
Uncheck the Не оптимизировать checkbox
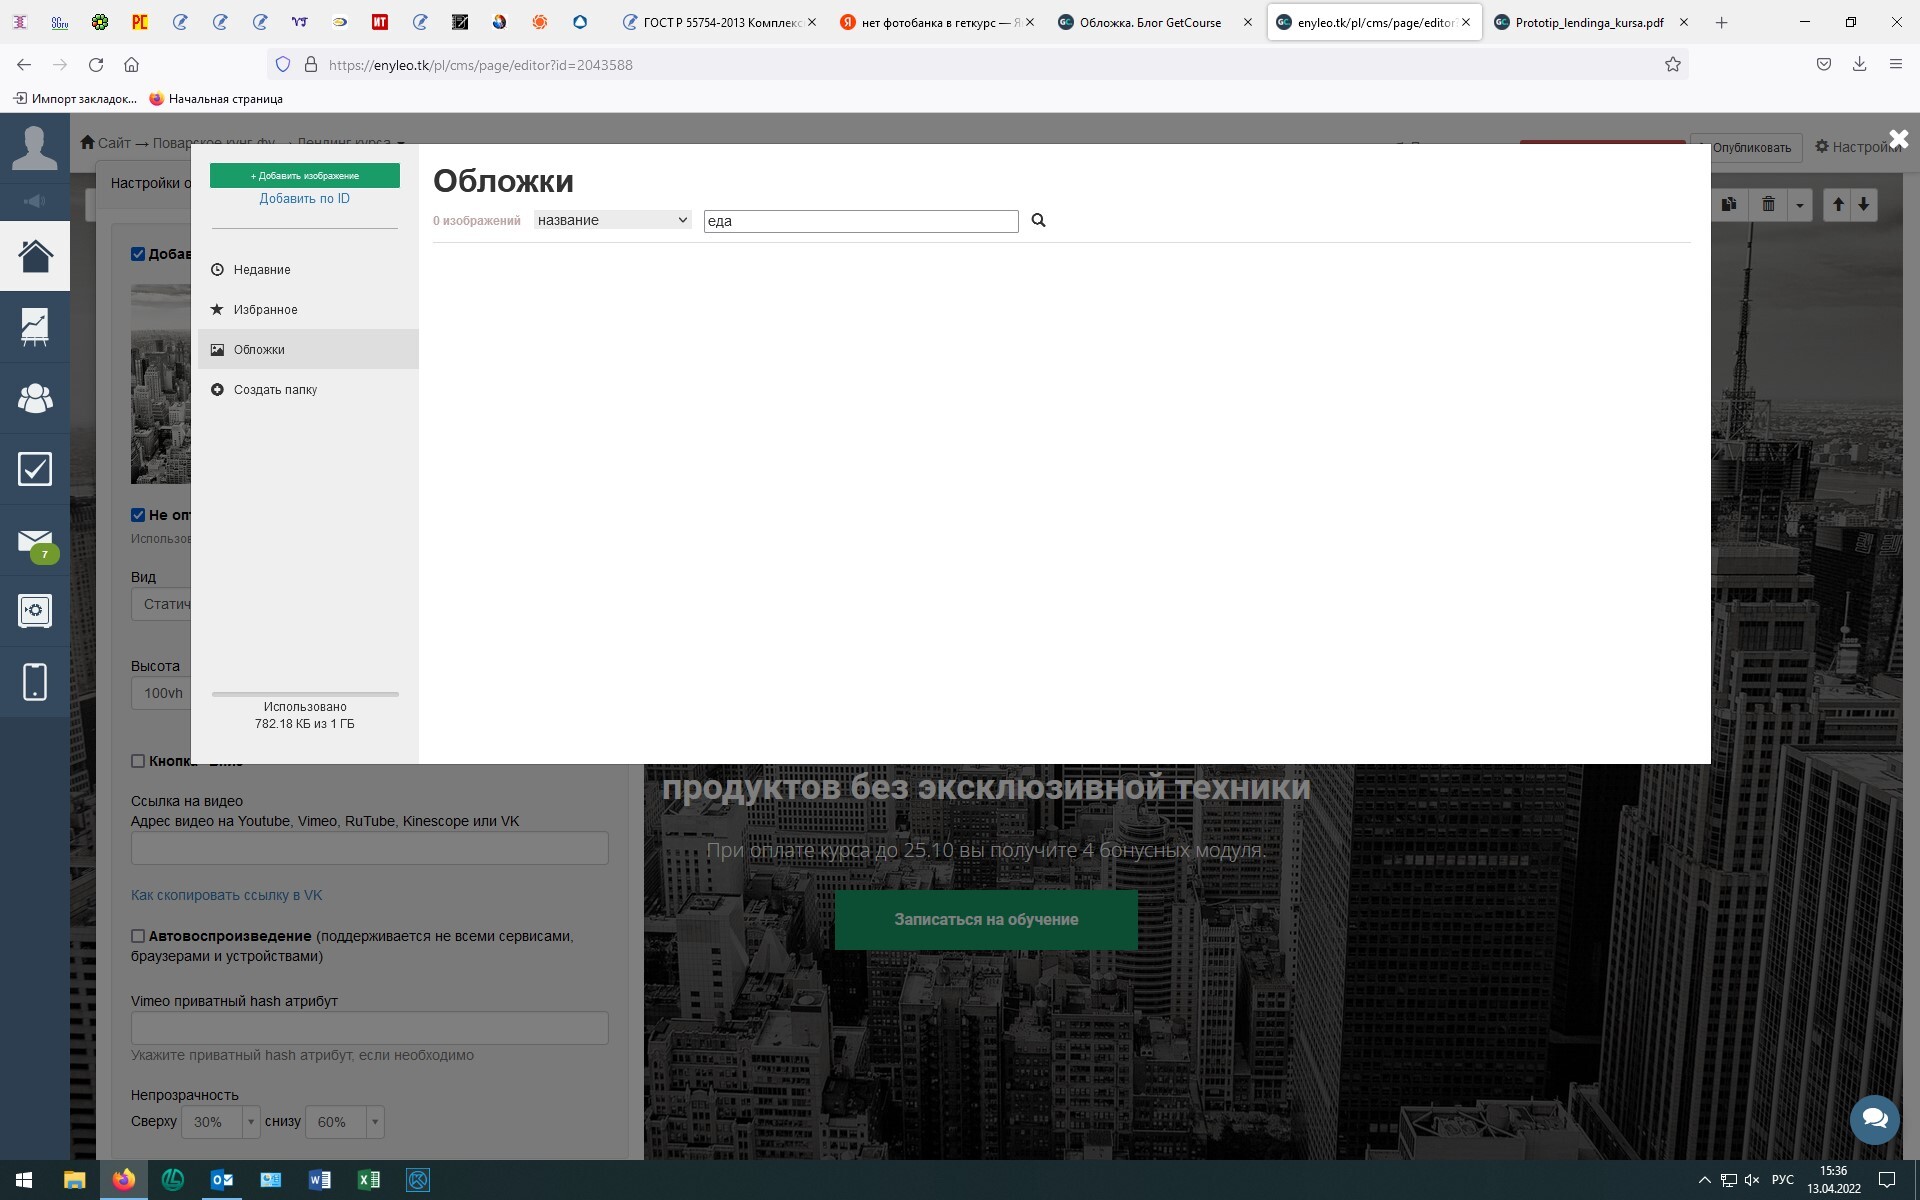click(138, 515)
